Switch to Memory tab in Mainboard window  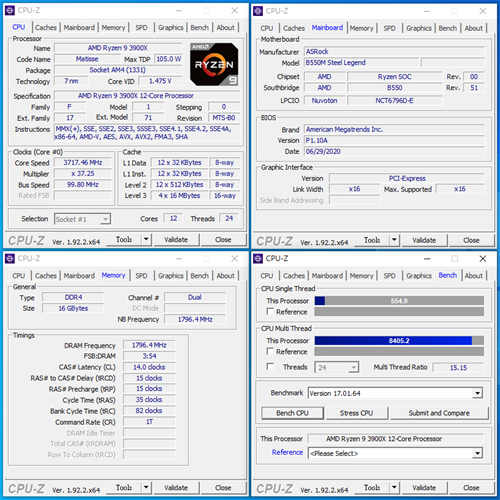(x=361, y=28)
